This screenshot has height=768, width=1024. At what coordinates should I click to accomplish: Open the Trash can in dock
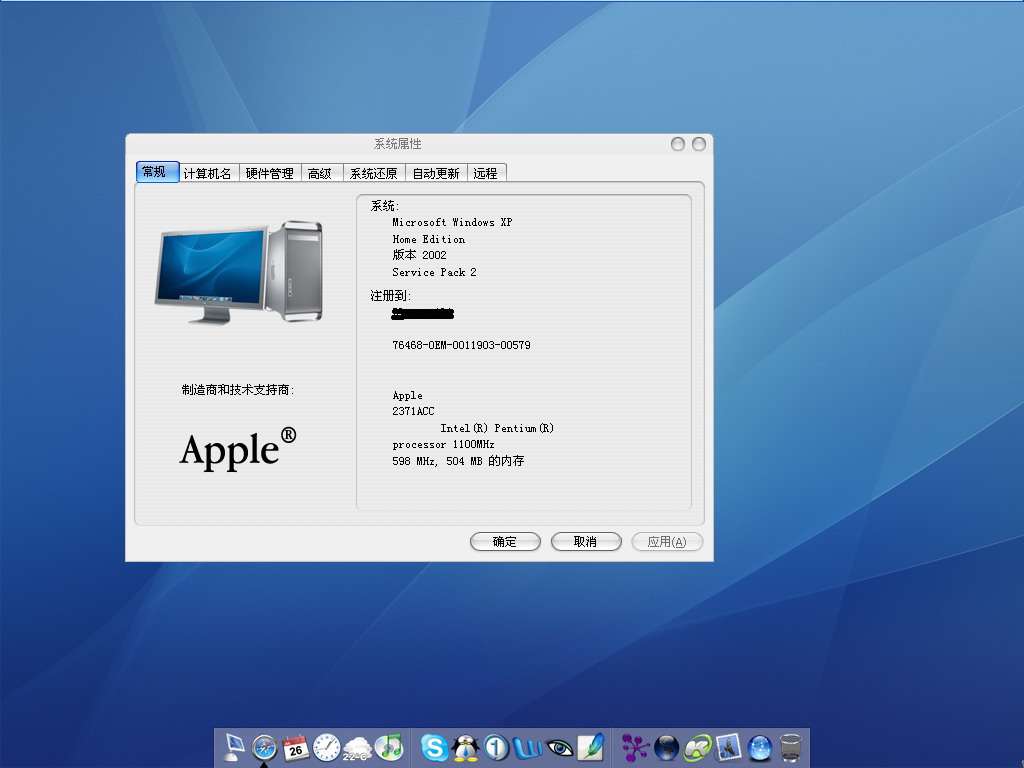[x=791, y=747]
